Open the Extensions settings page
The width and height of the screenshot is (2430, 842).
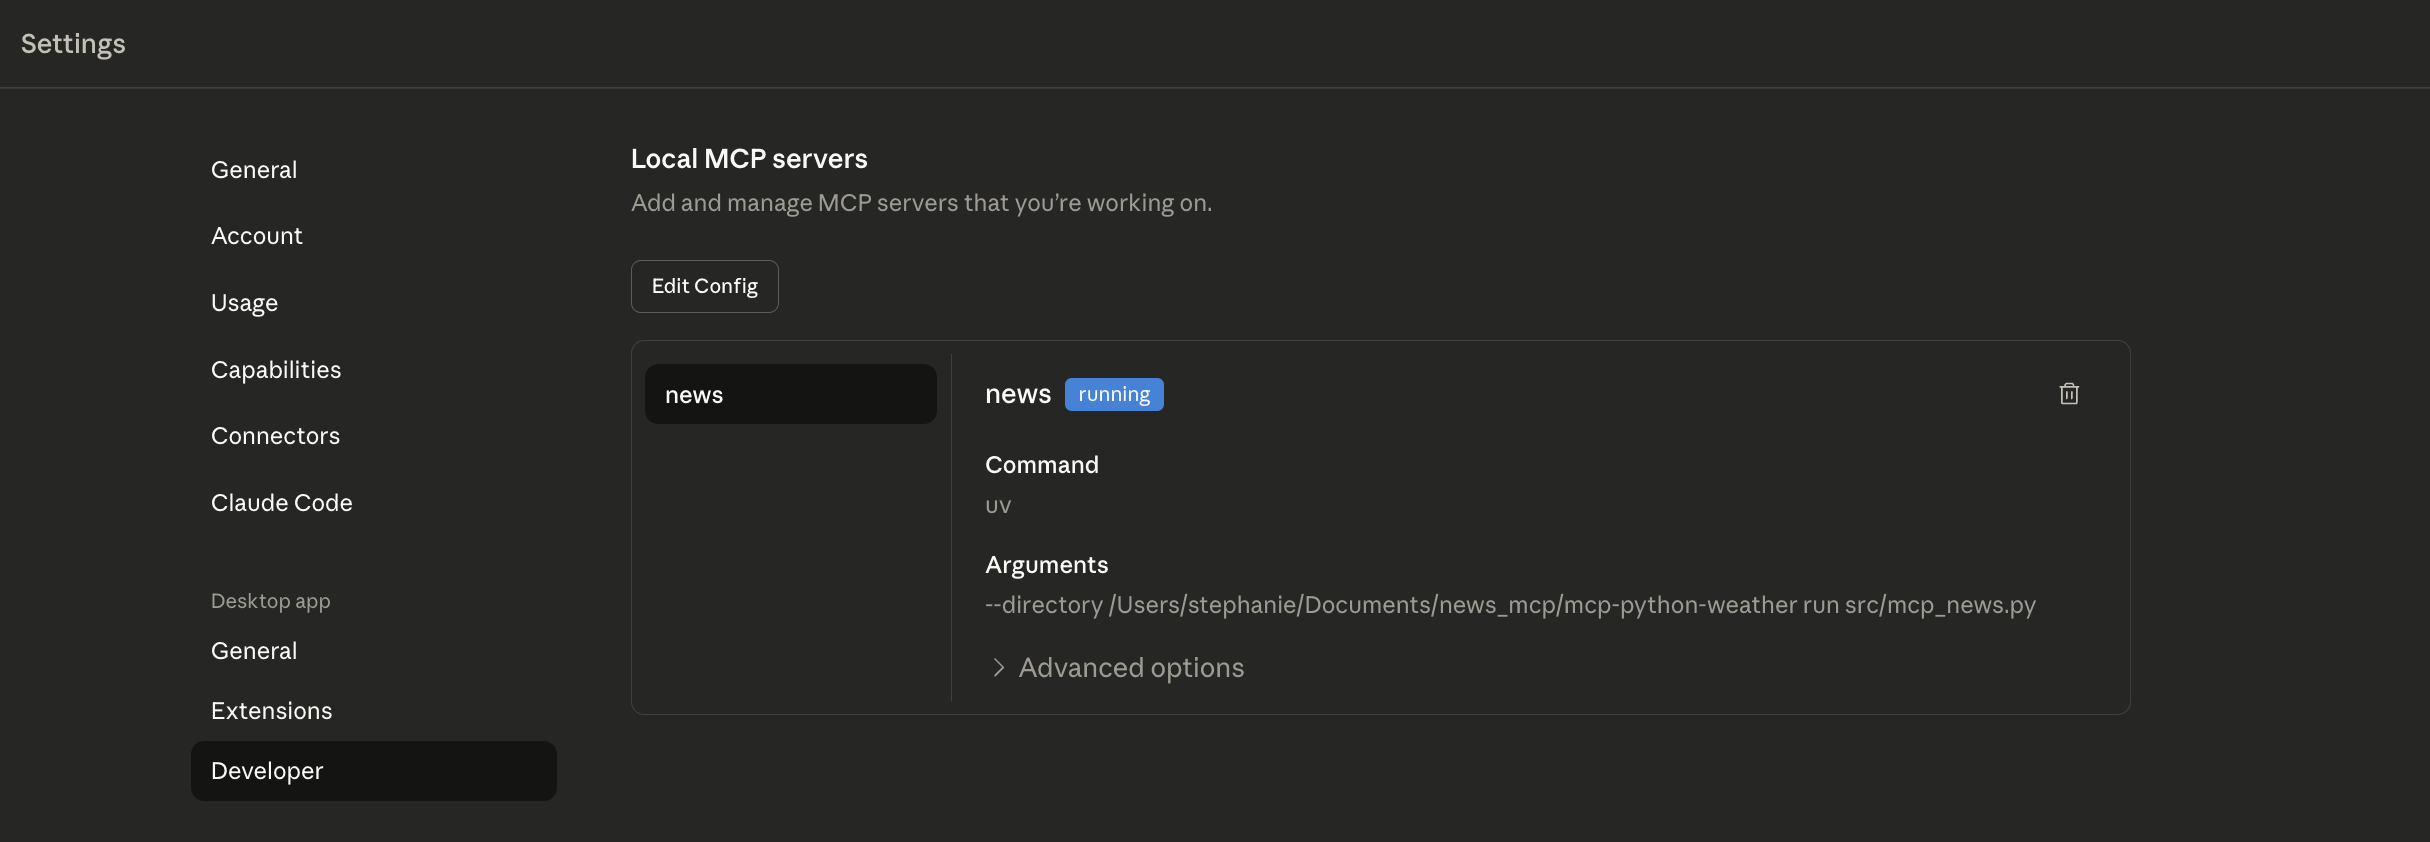tap(272, 711)
